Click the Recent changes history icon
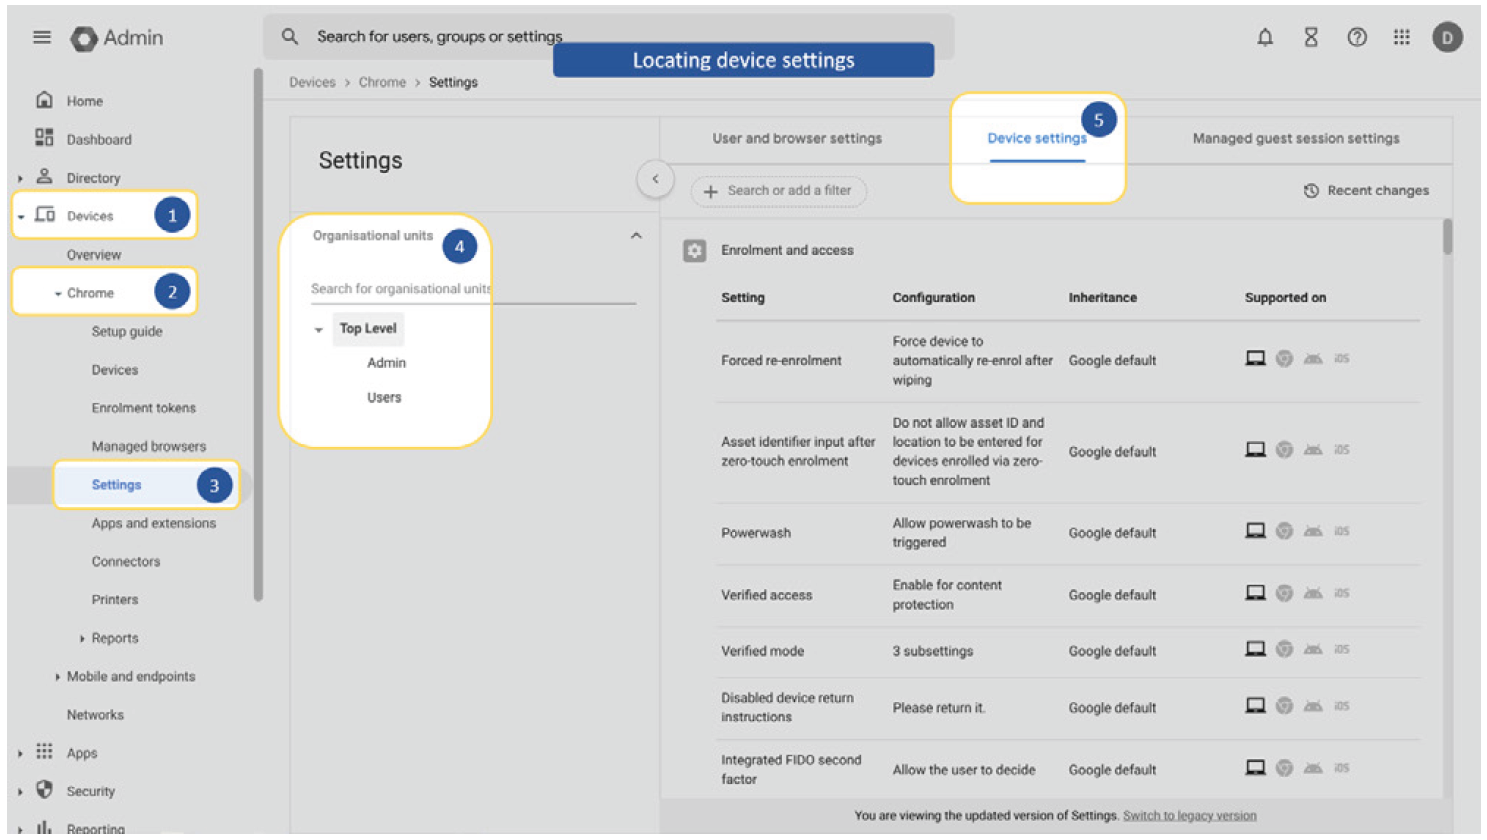The height and width of the screenshot is (840, 1487). (x=1311, y=190)
